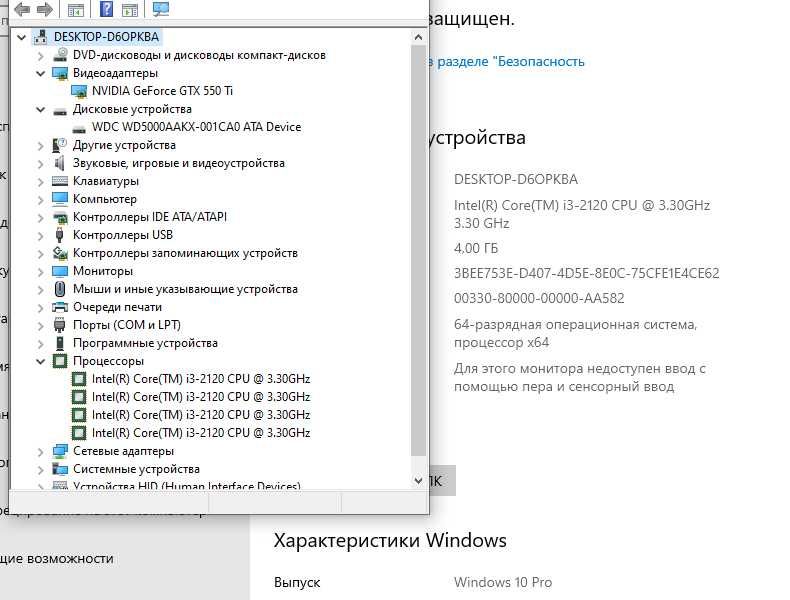Click the device ID 3BEE753E-D407-4D5E-8E0C-75CFE1E4CE62
The height and width of the screenshot is (600, 790).
click(x=586, y=273)
